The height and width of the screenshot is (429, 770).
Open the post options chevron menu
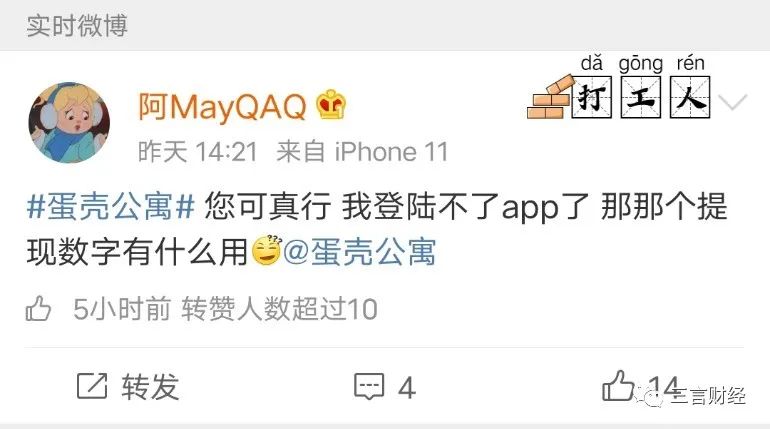pyautogui.click(x=732, y=102)
